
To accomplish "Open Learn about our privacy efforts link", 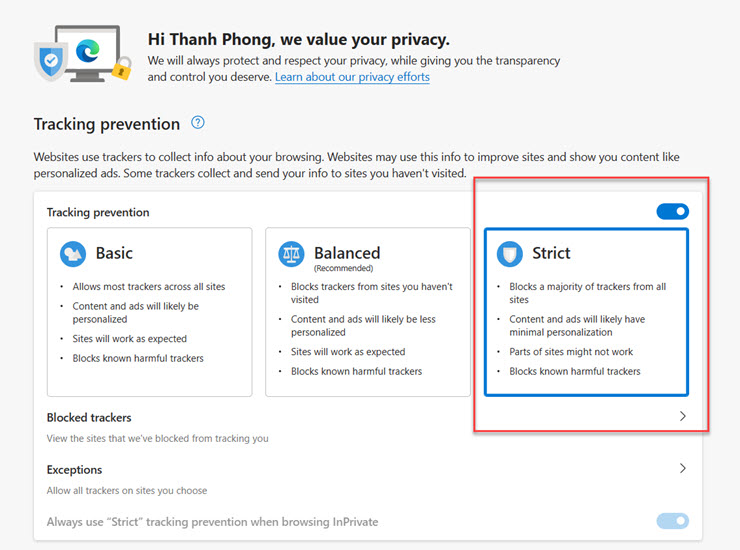I will point(352,77).
